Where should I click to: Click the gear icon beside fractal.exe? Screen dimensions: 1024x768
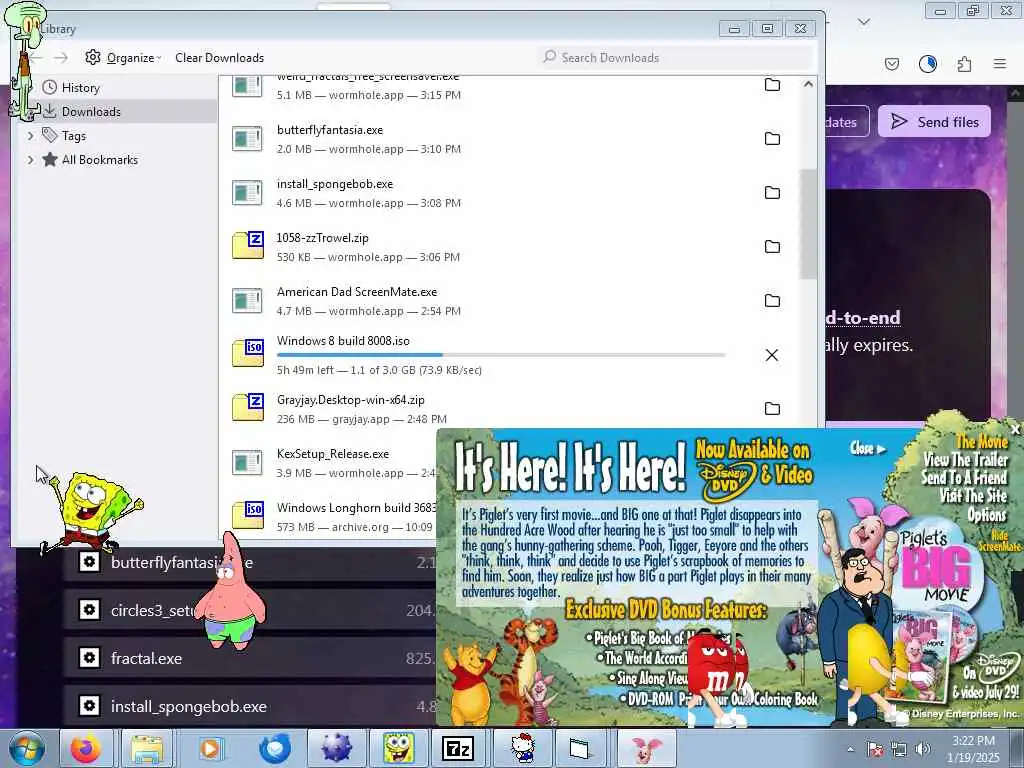tap(89, 658)
